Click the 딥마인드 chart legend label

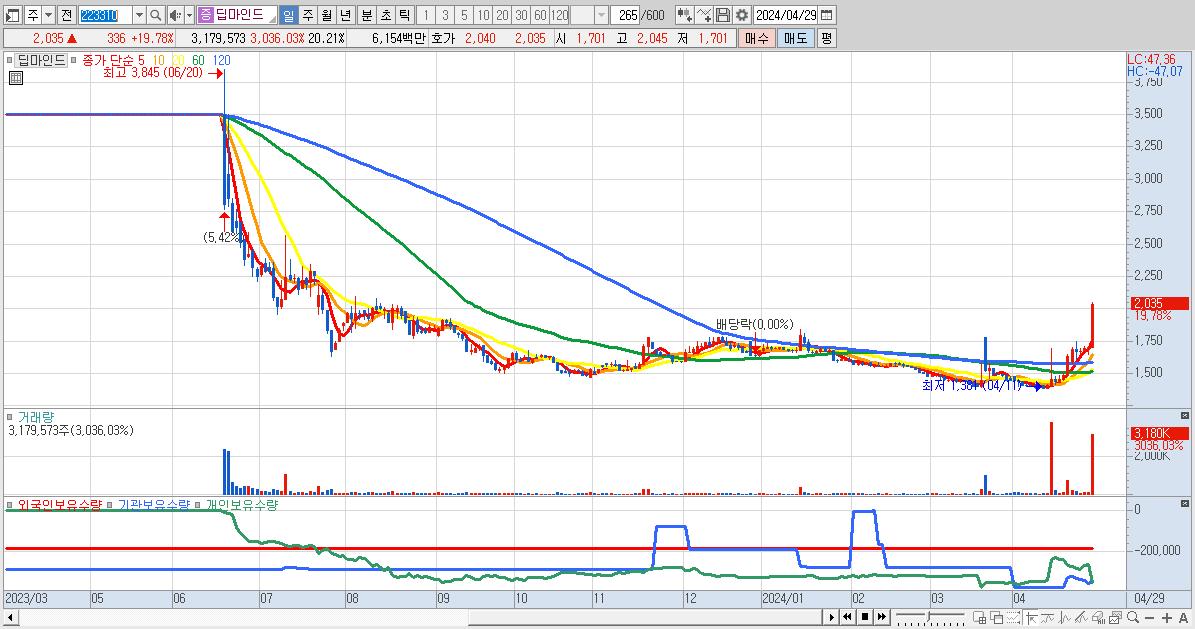[x=41, y=59]
